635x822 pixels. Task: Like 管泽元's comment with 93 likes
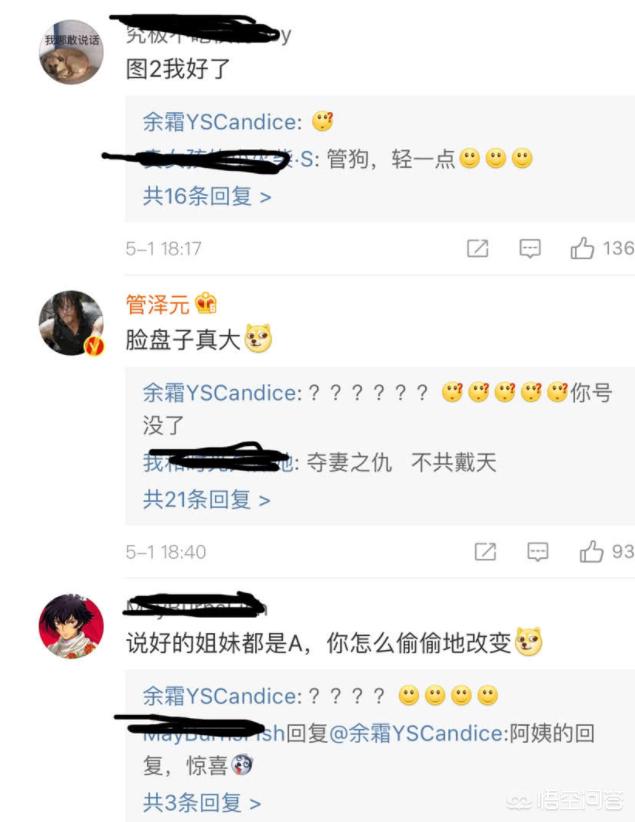pyautogui.click(x=591, y=551)
